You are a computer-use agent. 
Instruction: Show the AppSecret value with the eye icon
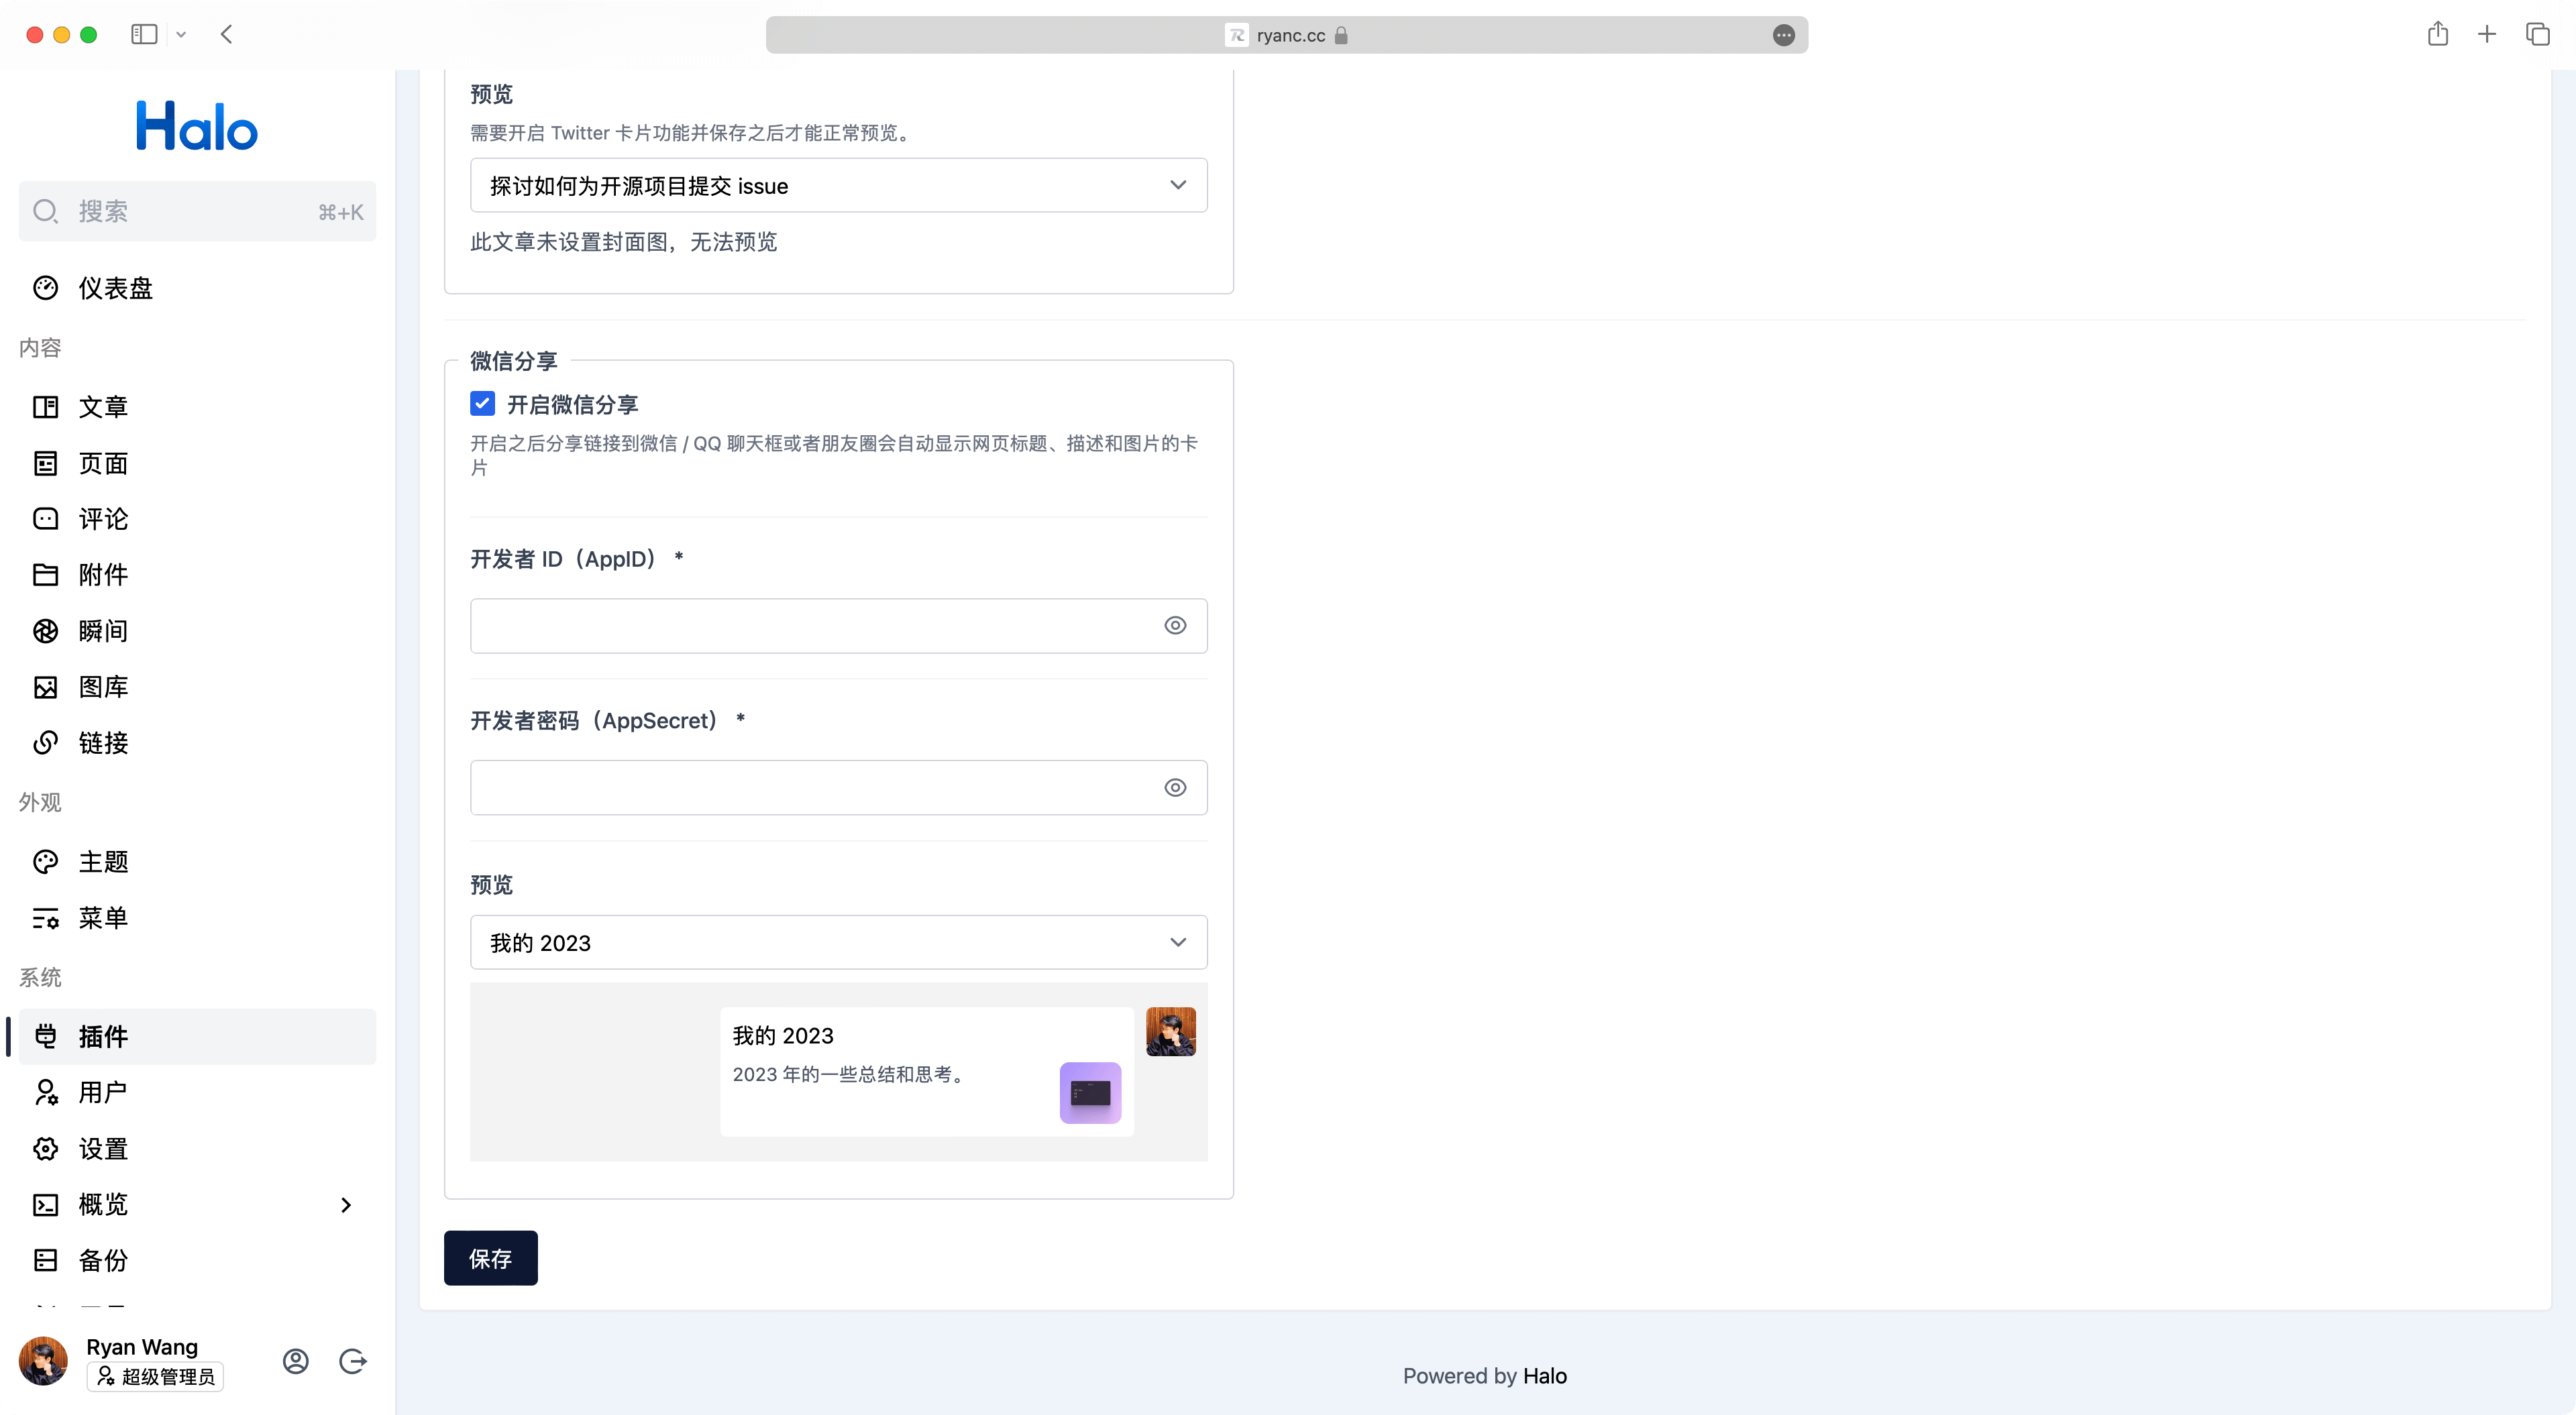1175,788
